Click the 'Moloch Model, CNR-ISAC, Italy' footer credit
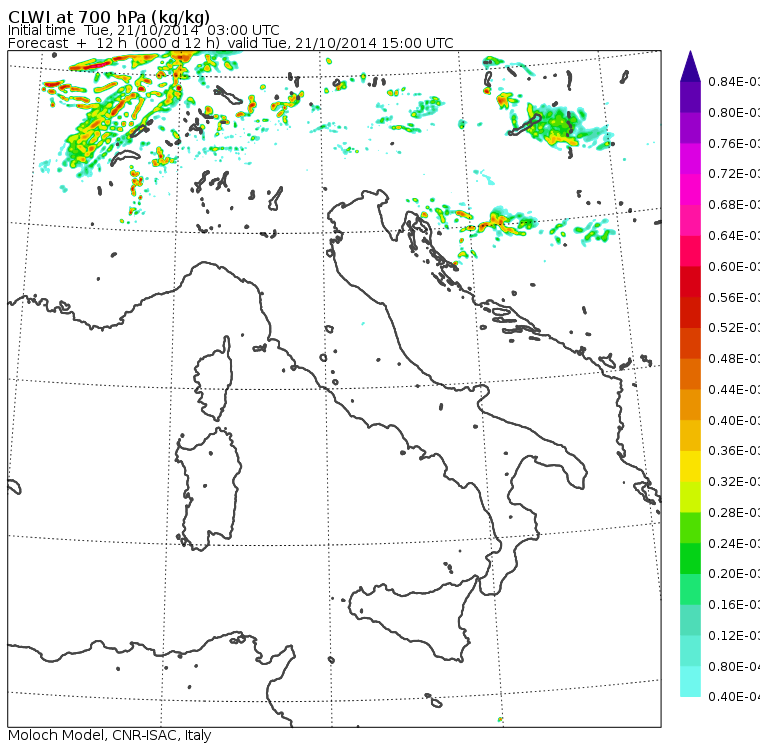The height and width of the screenshot is (749, 760). pyautogui.click(x=110, y=735)
